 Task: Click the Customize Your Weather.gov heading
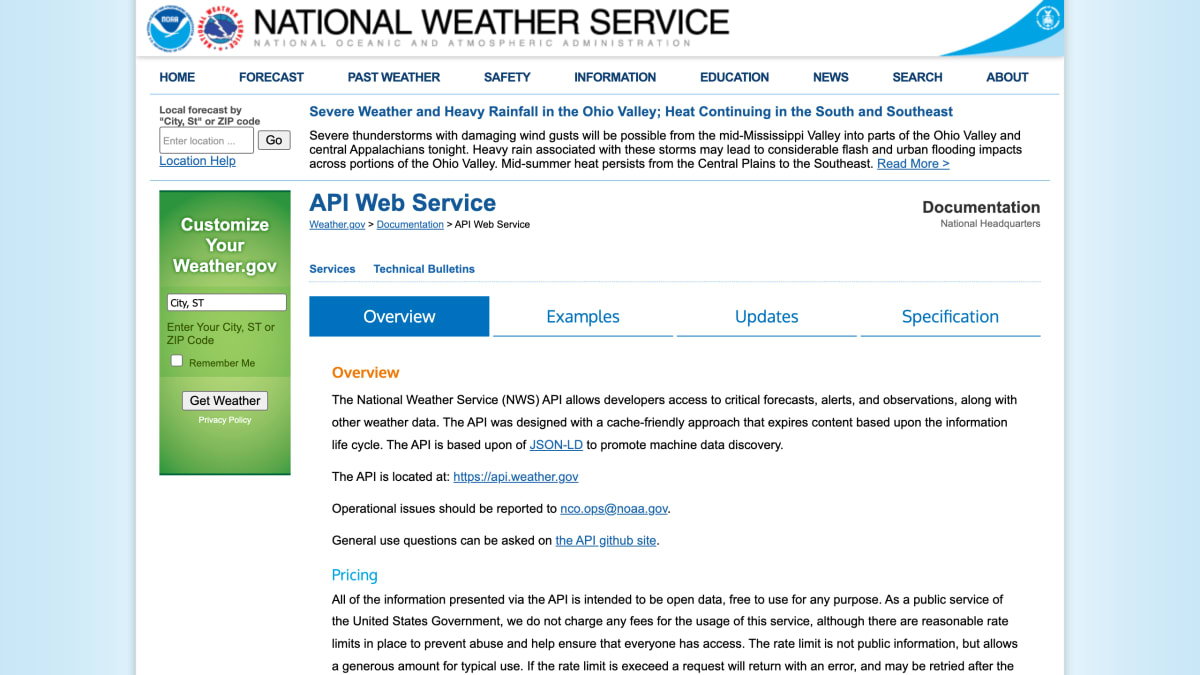coord(225,245)
